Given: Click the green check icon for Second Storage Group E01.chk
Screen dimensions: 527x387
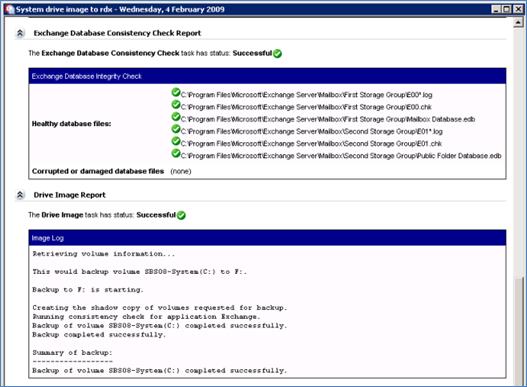Looking at the screenshot, I should [176, 141].
